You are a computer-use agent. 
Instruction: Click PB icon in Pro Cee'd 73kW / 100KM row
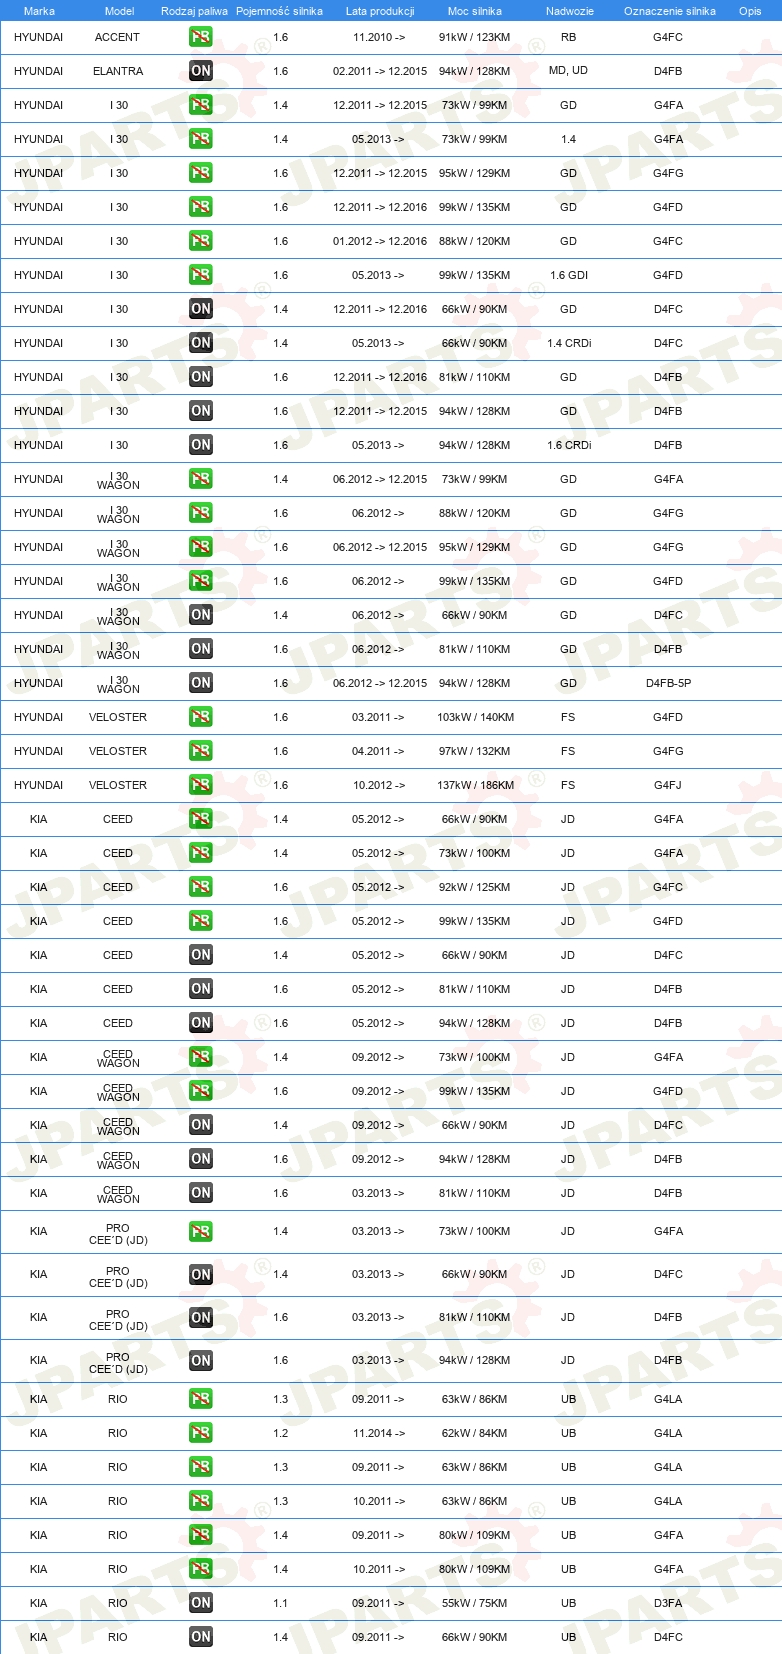201,1232
